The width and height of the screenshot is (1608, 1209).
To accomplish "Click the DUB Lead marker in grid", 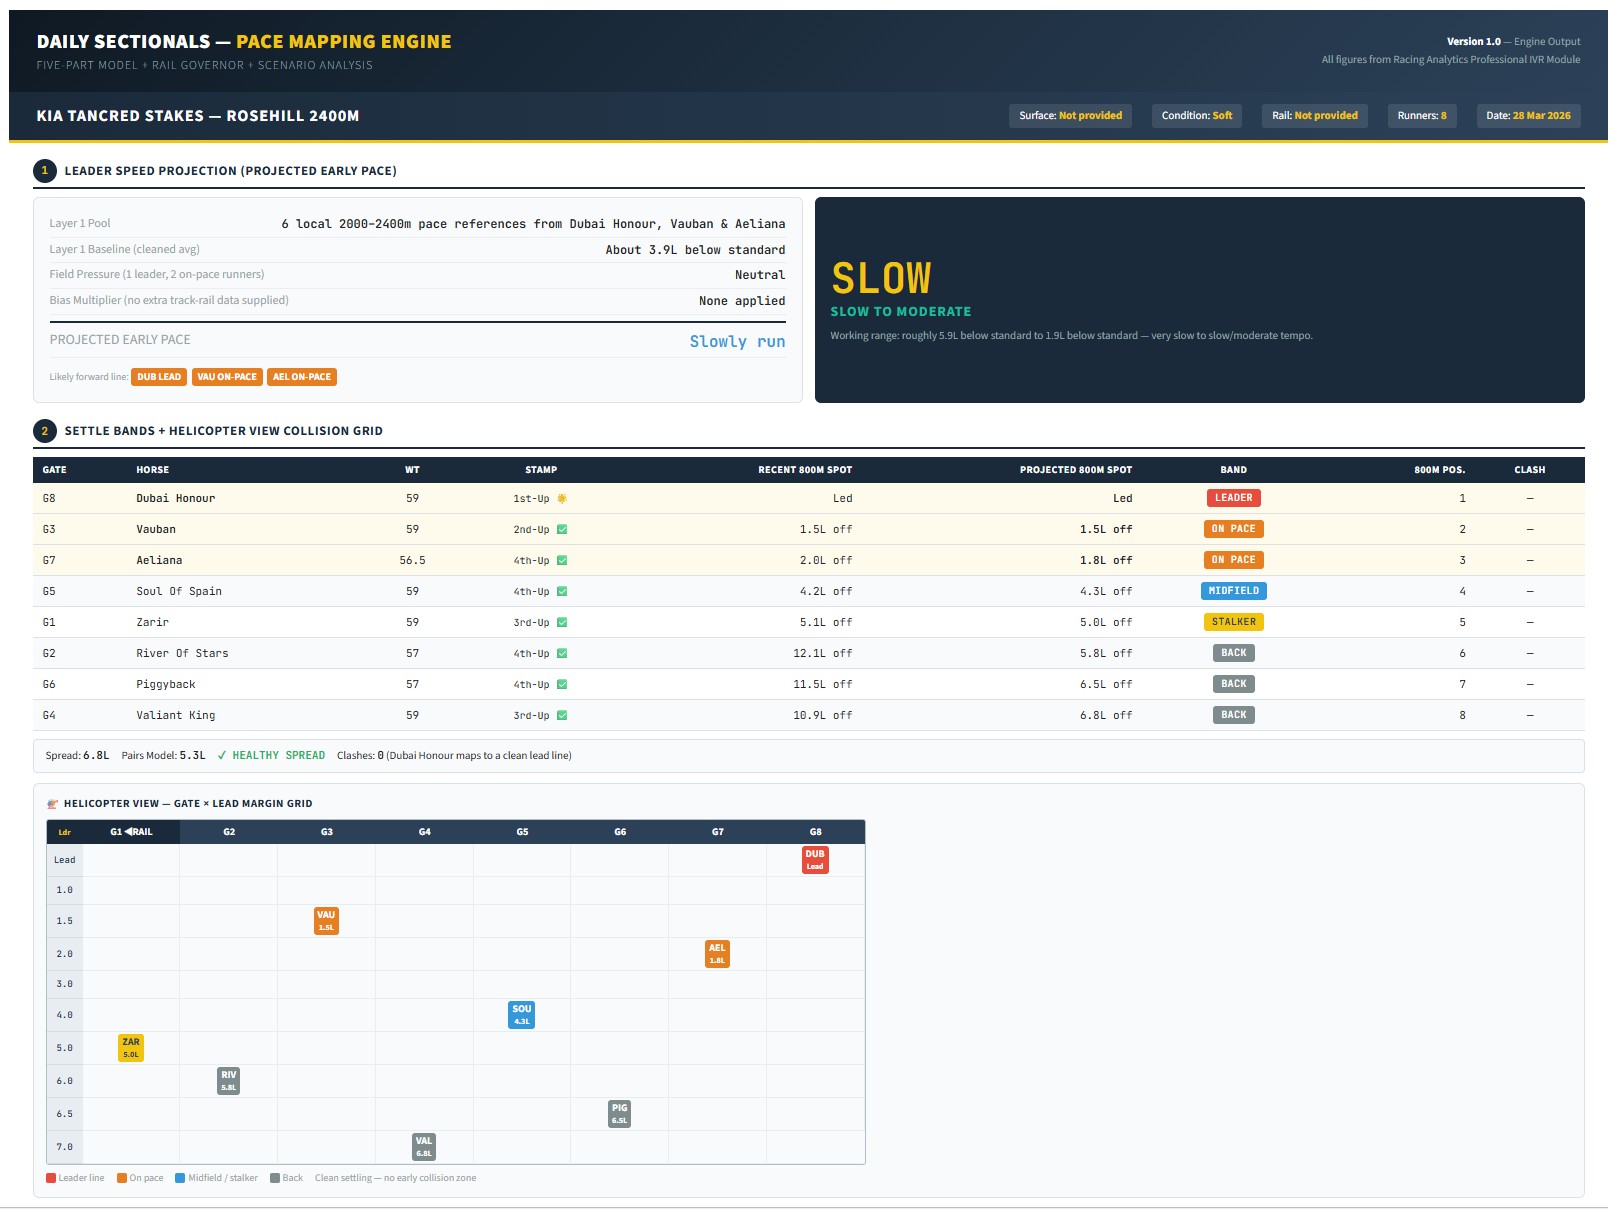I will (815, 860).
